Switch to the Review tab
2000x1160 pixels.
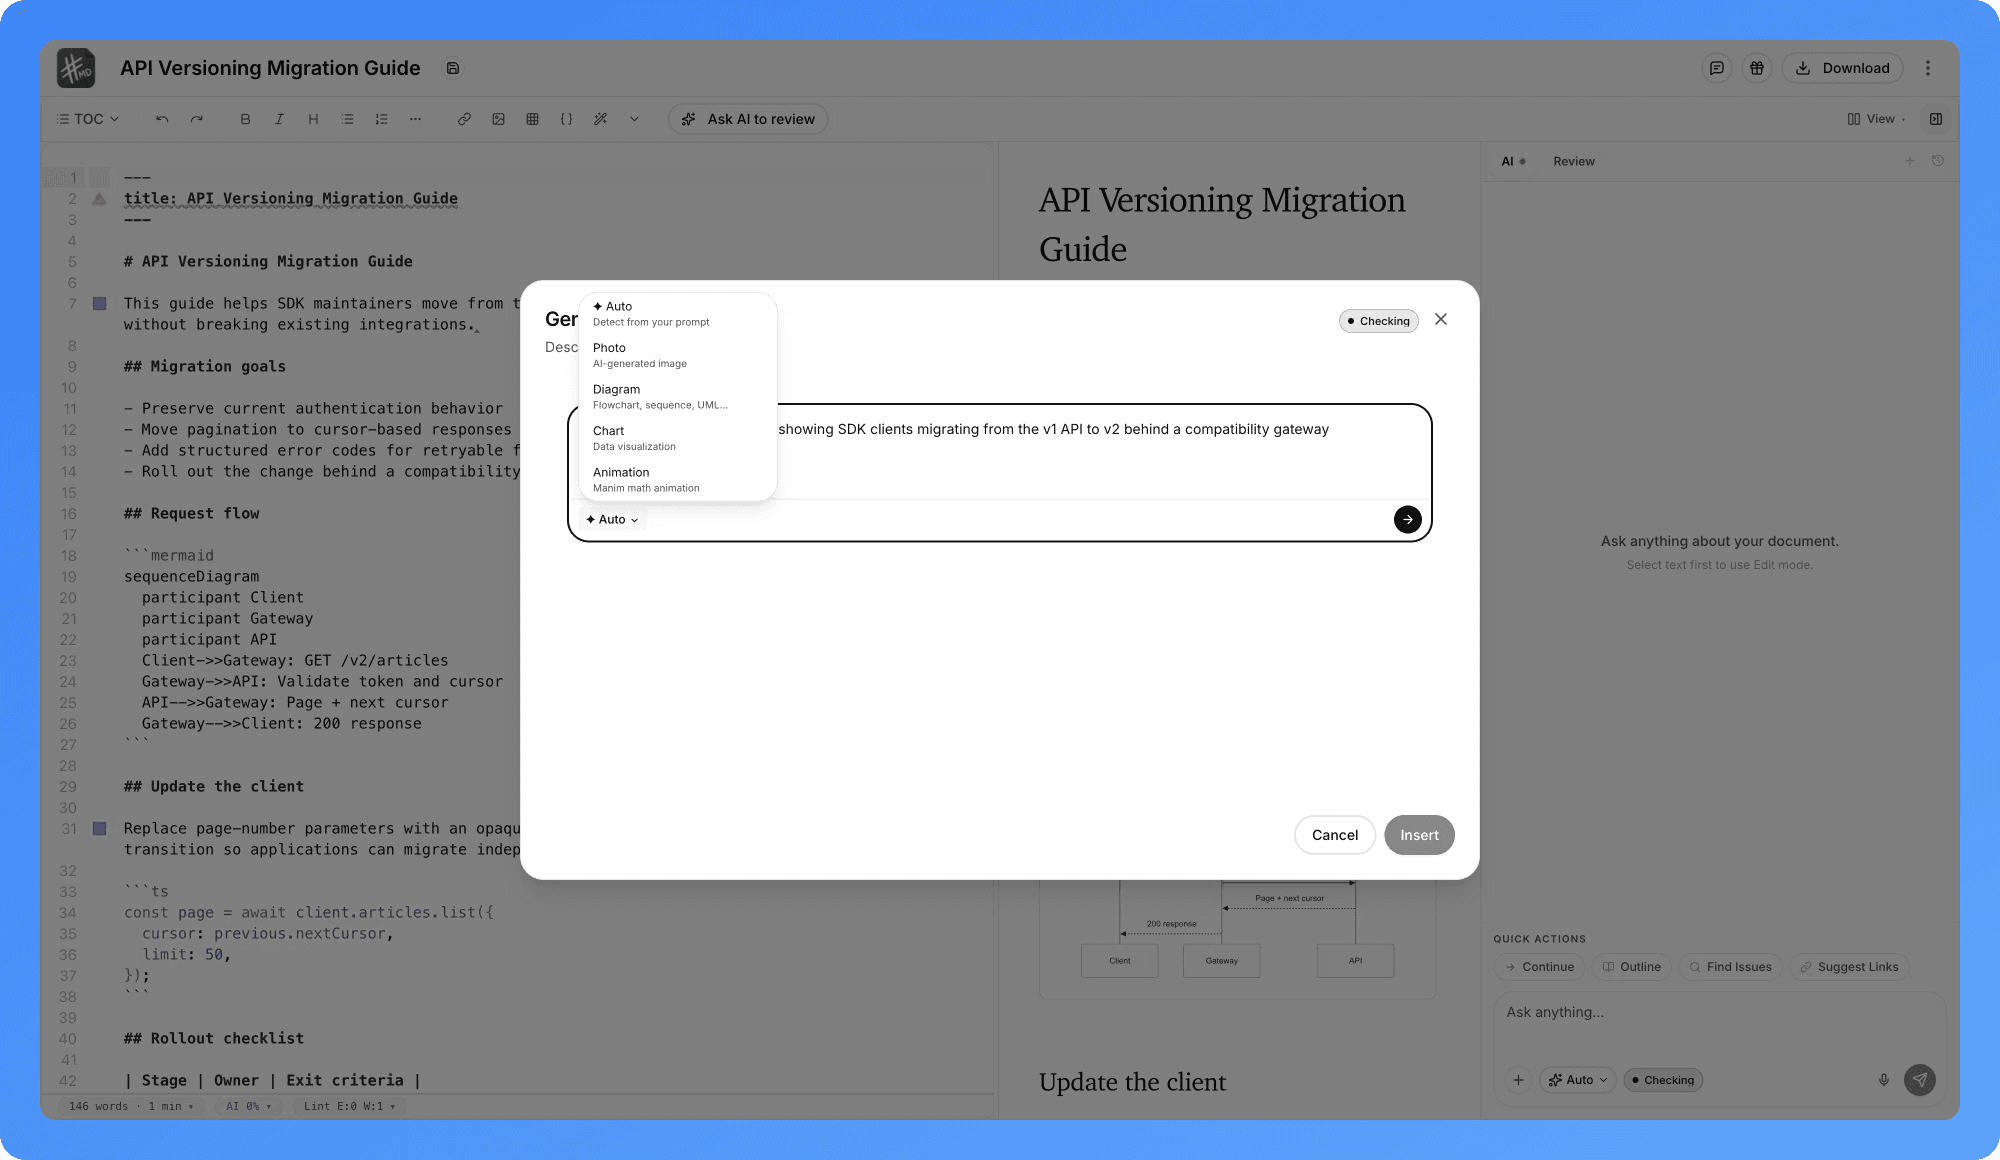tap(1574, 161)
